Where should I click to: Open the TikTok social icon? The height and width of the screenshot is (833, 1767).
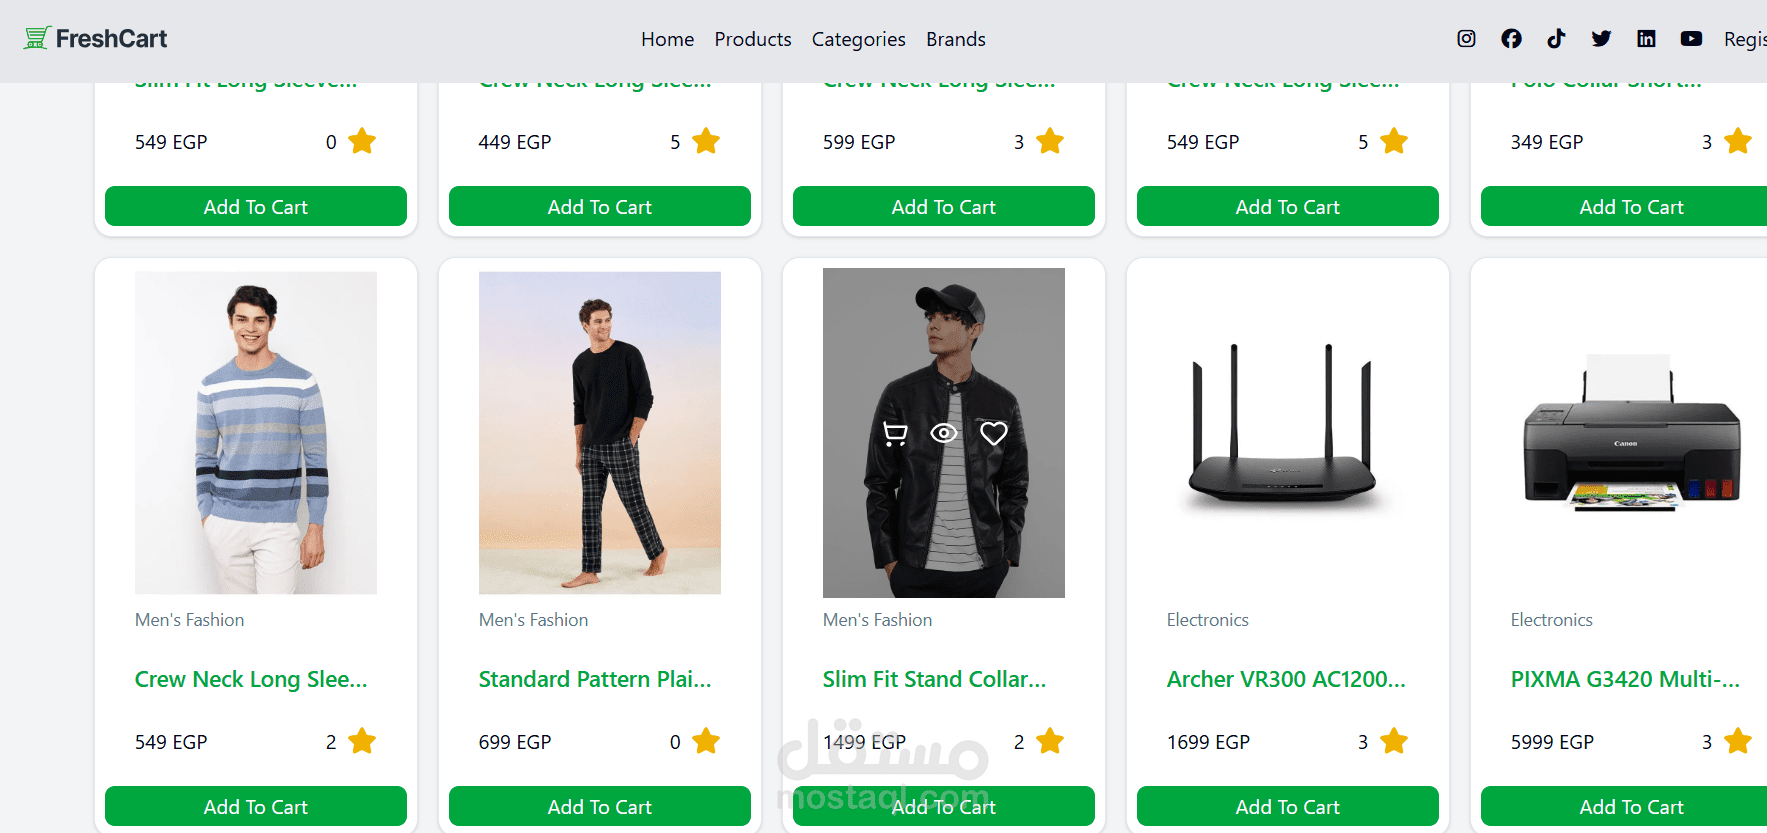pyautogui.click(x=1556, y=39)
